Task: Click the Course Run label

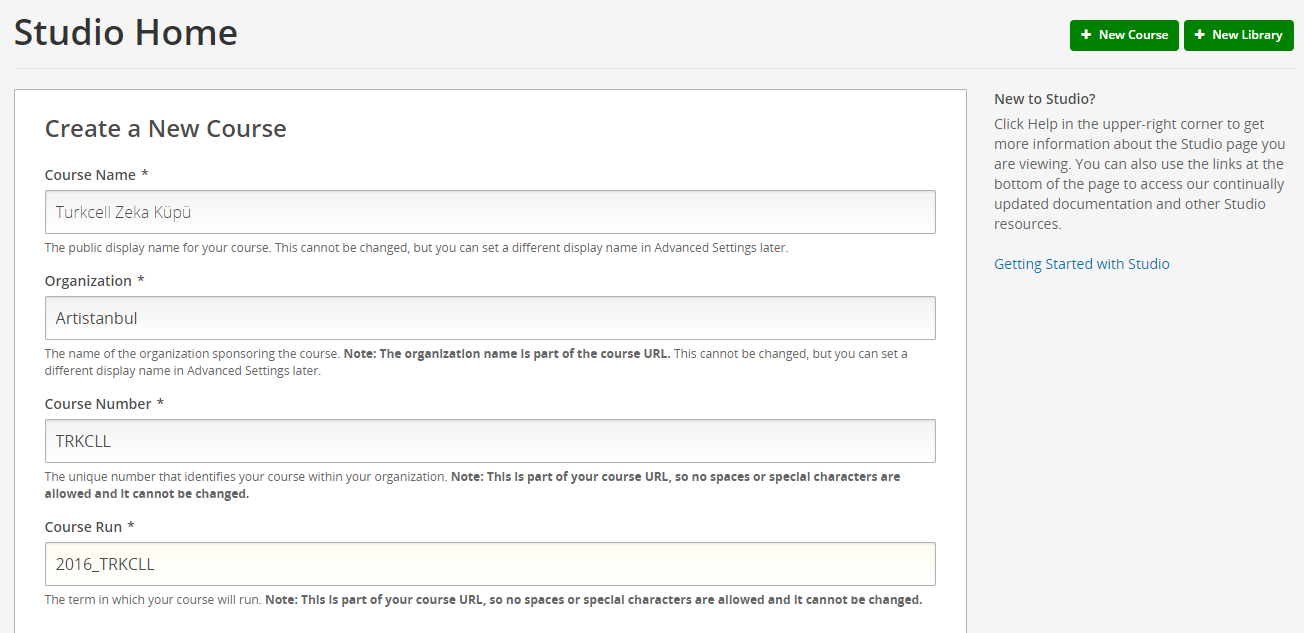Action: point(89,527)
